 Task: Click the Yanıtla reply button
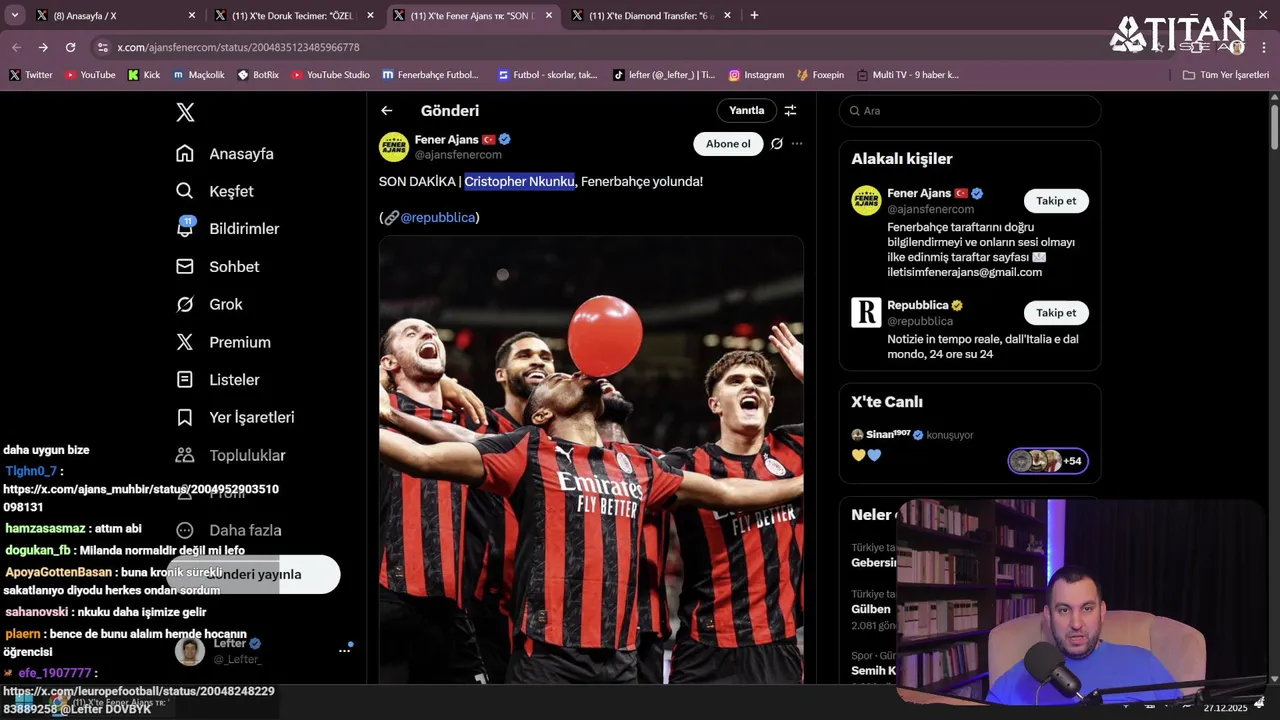[746, 111]
